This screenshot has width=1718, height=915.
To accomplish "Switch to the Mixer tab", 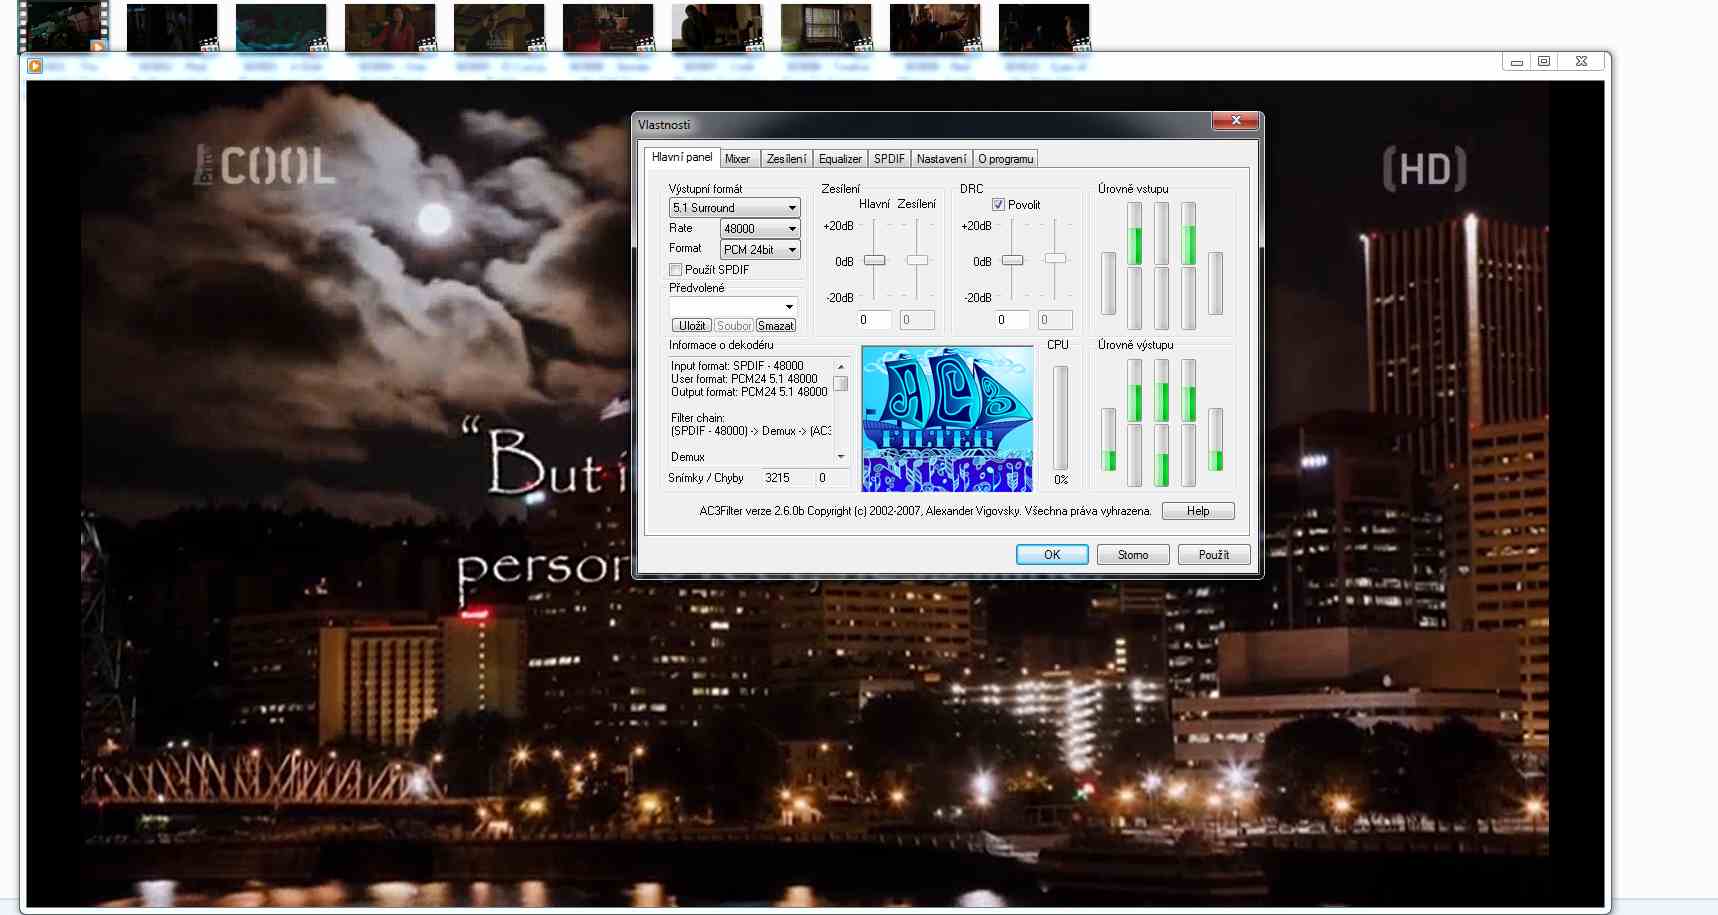I will [x=738, y=159].
